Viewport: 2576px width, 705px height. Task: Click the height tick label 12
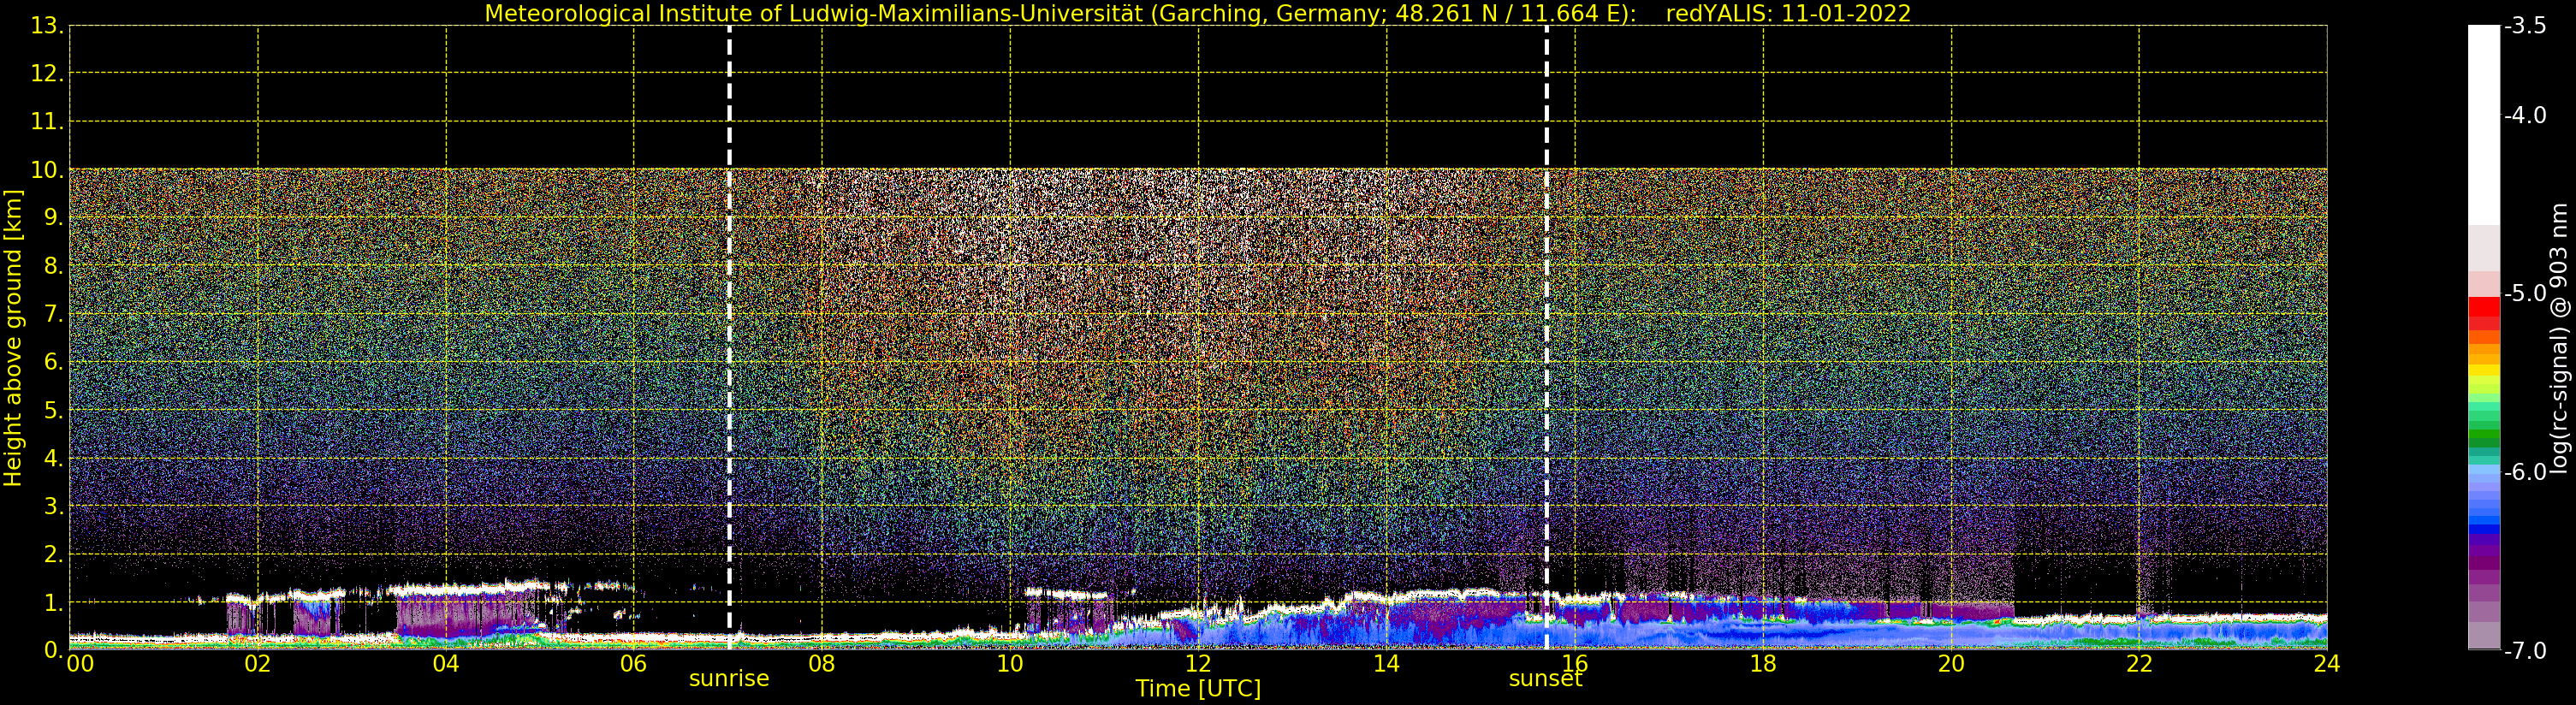pyautogui.click(x=47, y=74)
